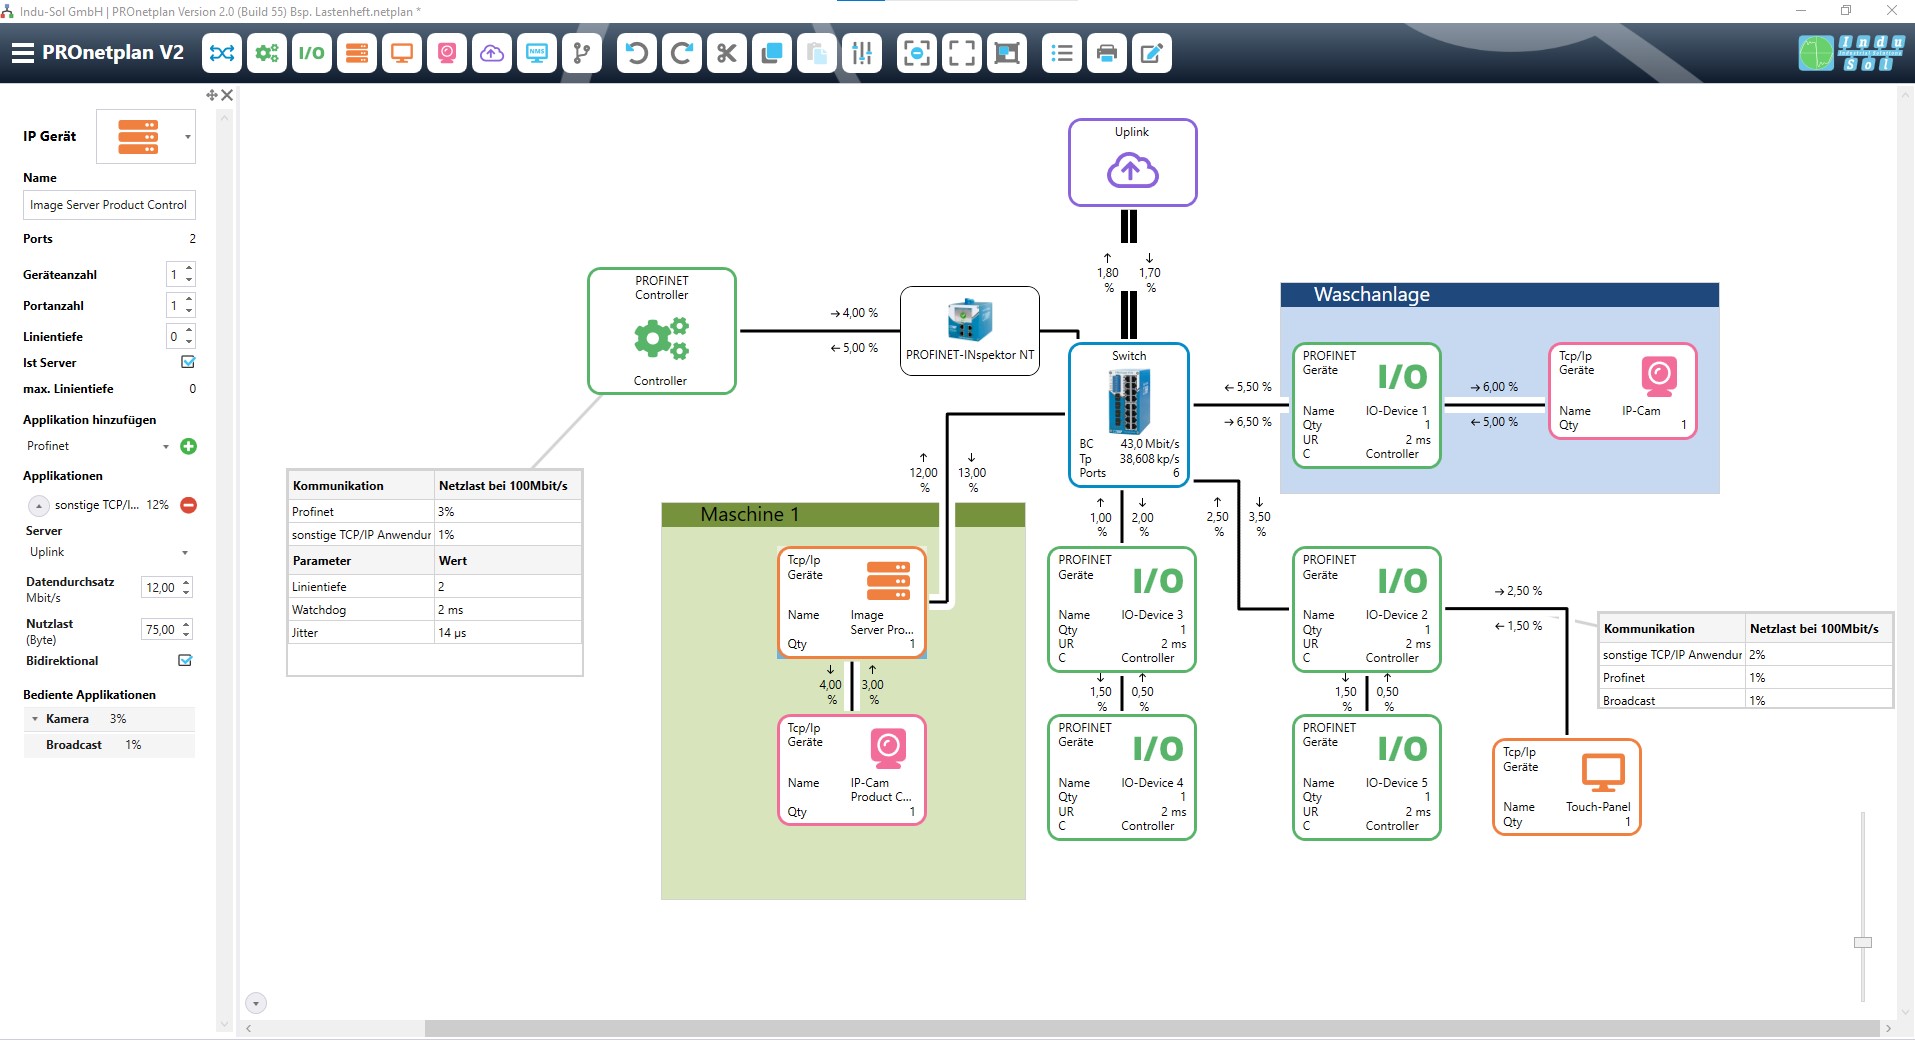Select the PROFINET-INspektor NT node
The height and width of the screenshot is (1040, 1915).
[x=969, y=331]
